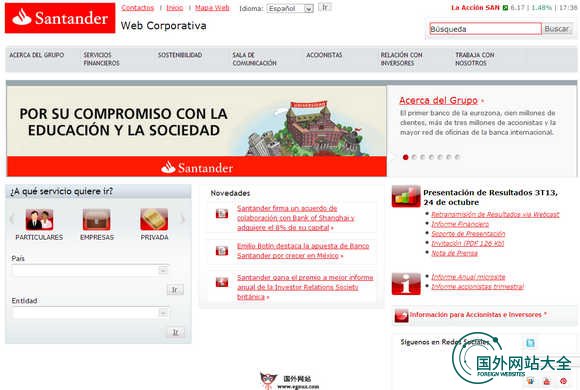This screenshot has width=580, height=390.
Task: Select the sixth carousel dot
Action: click(449, 157)
